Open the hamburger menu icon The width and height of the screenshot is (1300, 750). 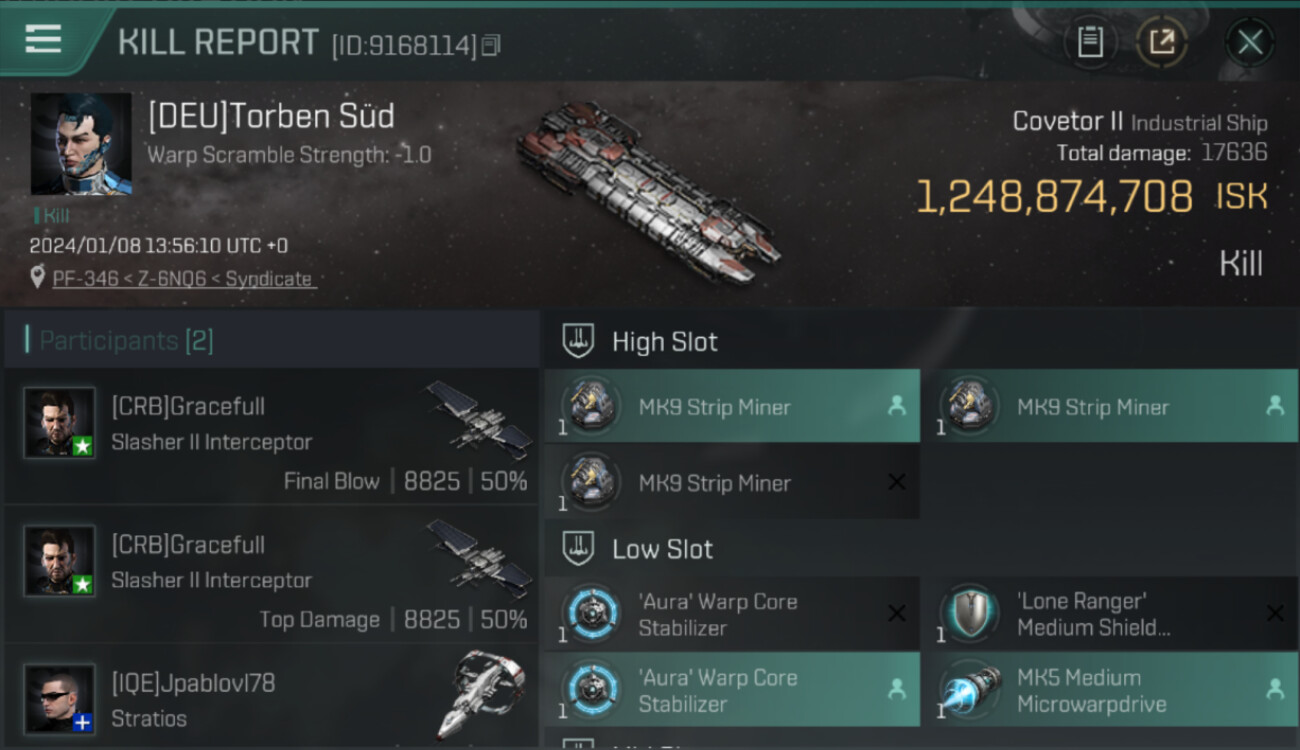point(43,39)
